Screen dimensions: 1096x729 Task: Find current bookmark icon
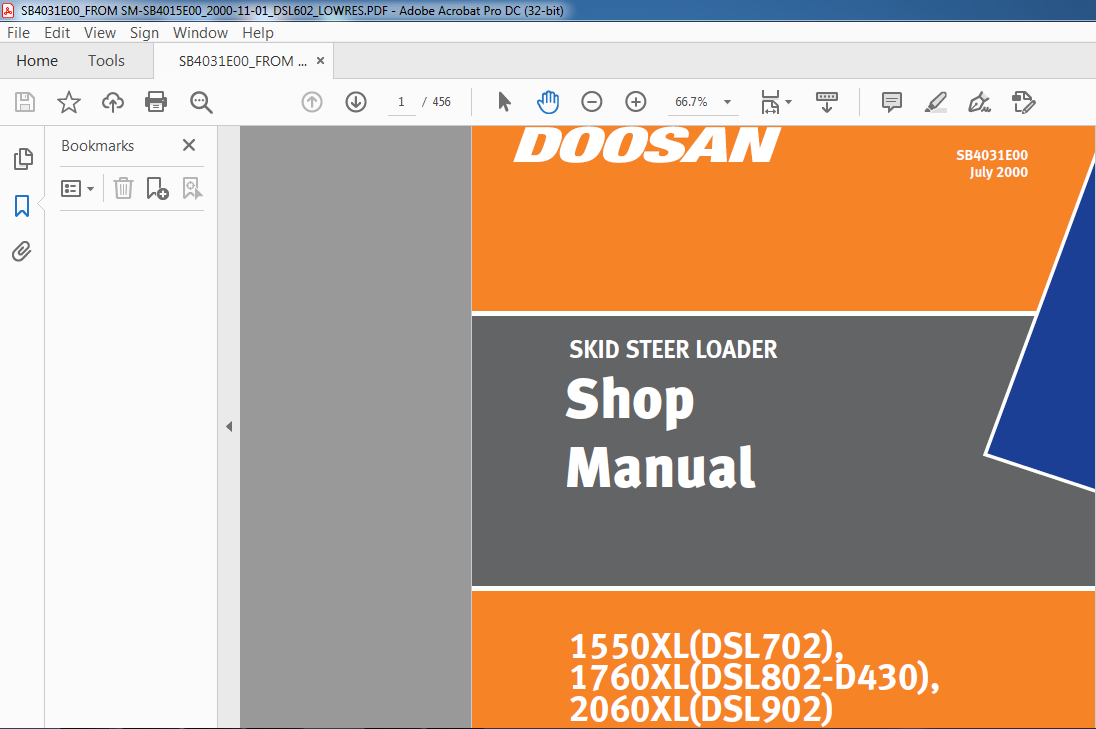[192, 189]
